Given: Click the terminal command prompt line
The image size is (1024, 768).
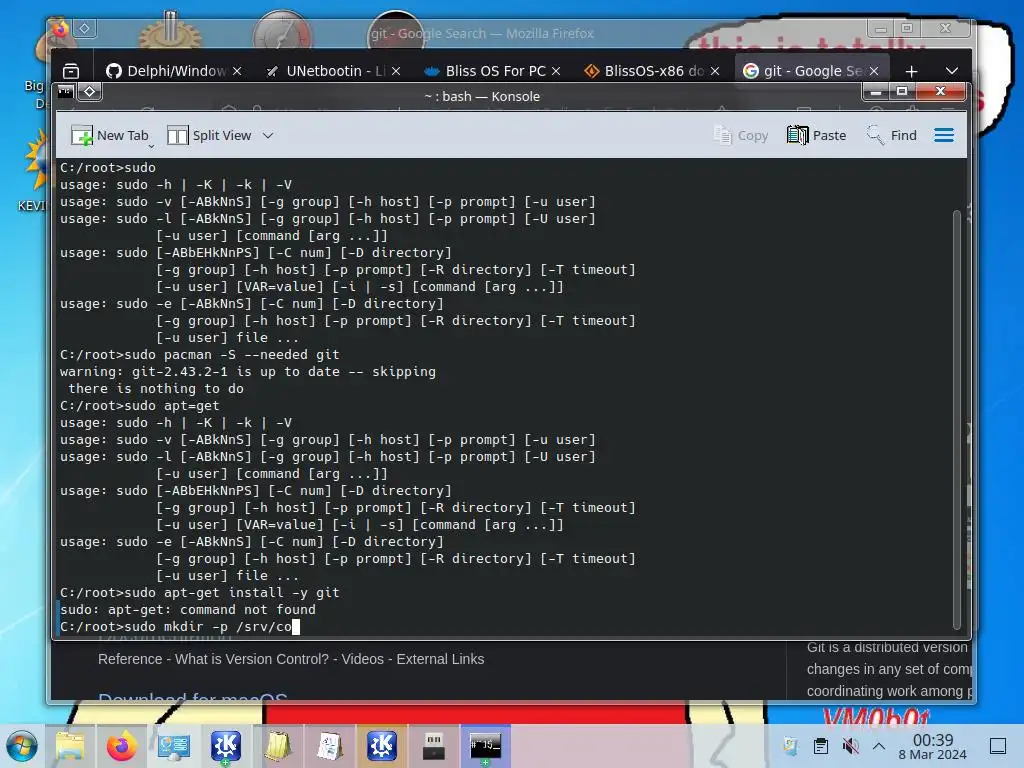Looking at the screenshot, I should point(180,626).
